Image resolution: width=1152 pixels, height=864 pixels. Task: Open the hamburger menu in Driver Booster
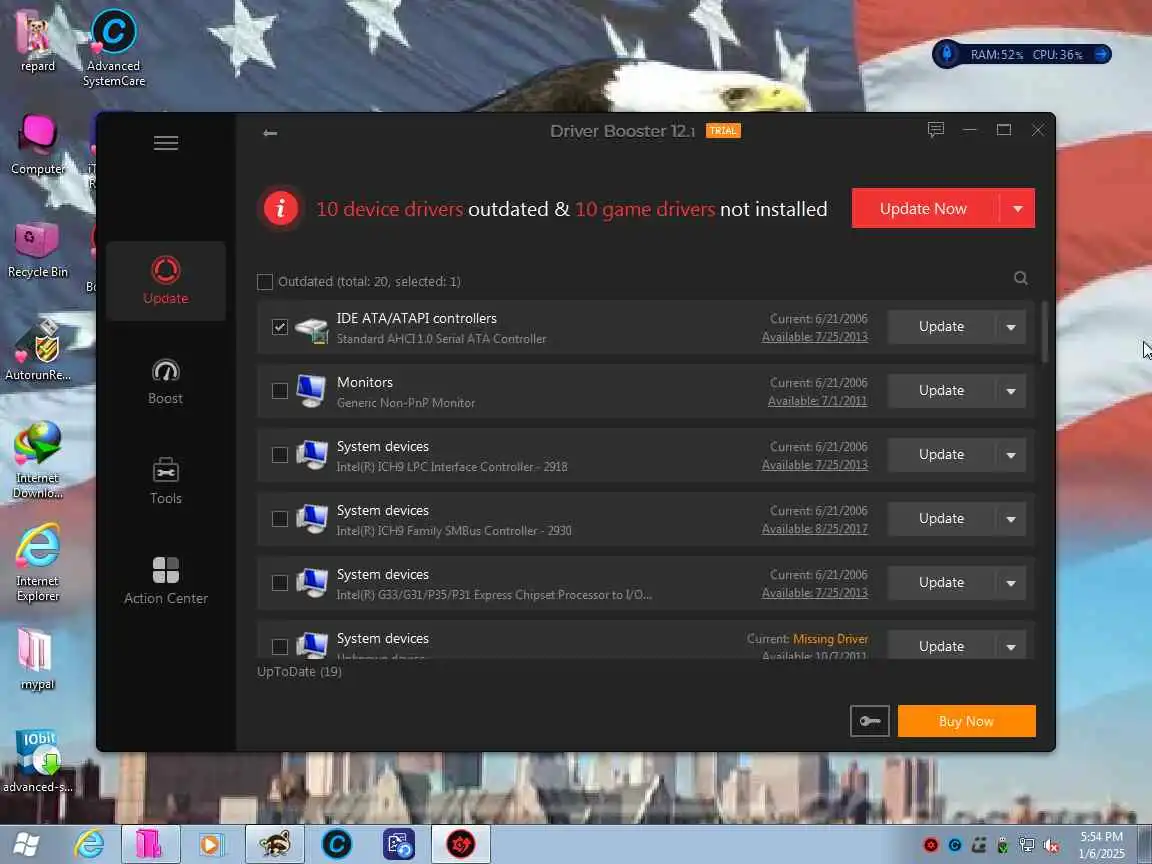coord(165,143)
